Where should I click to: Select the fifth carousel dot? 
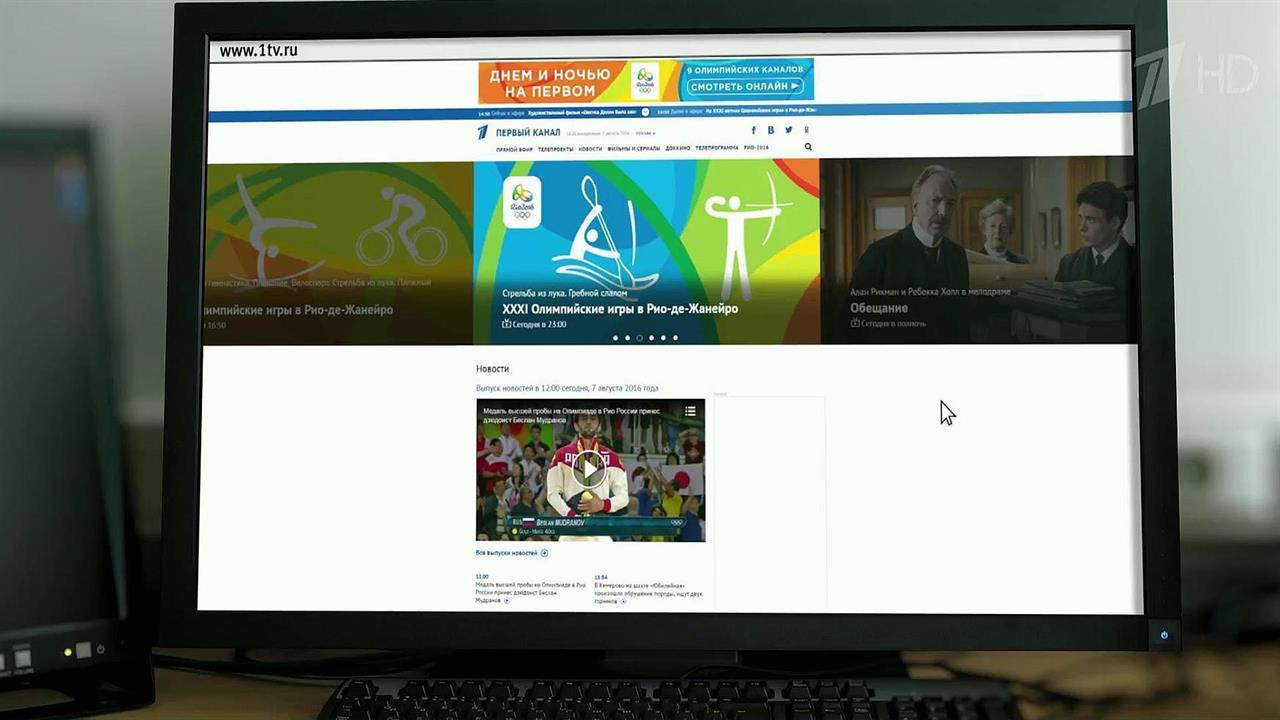point(663,338)
